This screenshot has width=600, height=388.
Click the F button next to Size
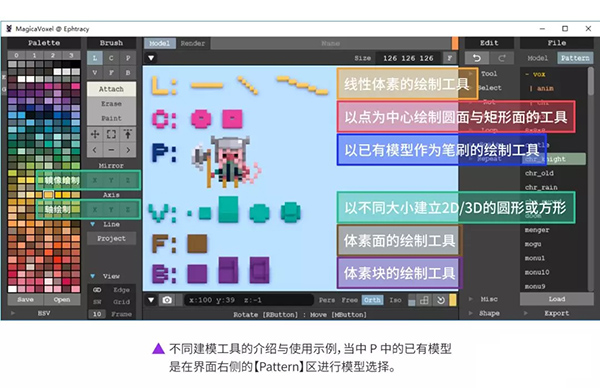pyautogui.click(x=450, y=58)
